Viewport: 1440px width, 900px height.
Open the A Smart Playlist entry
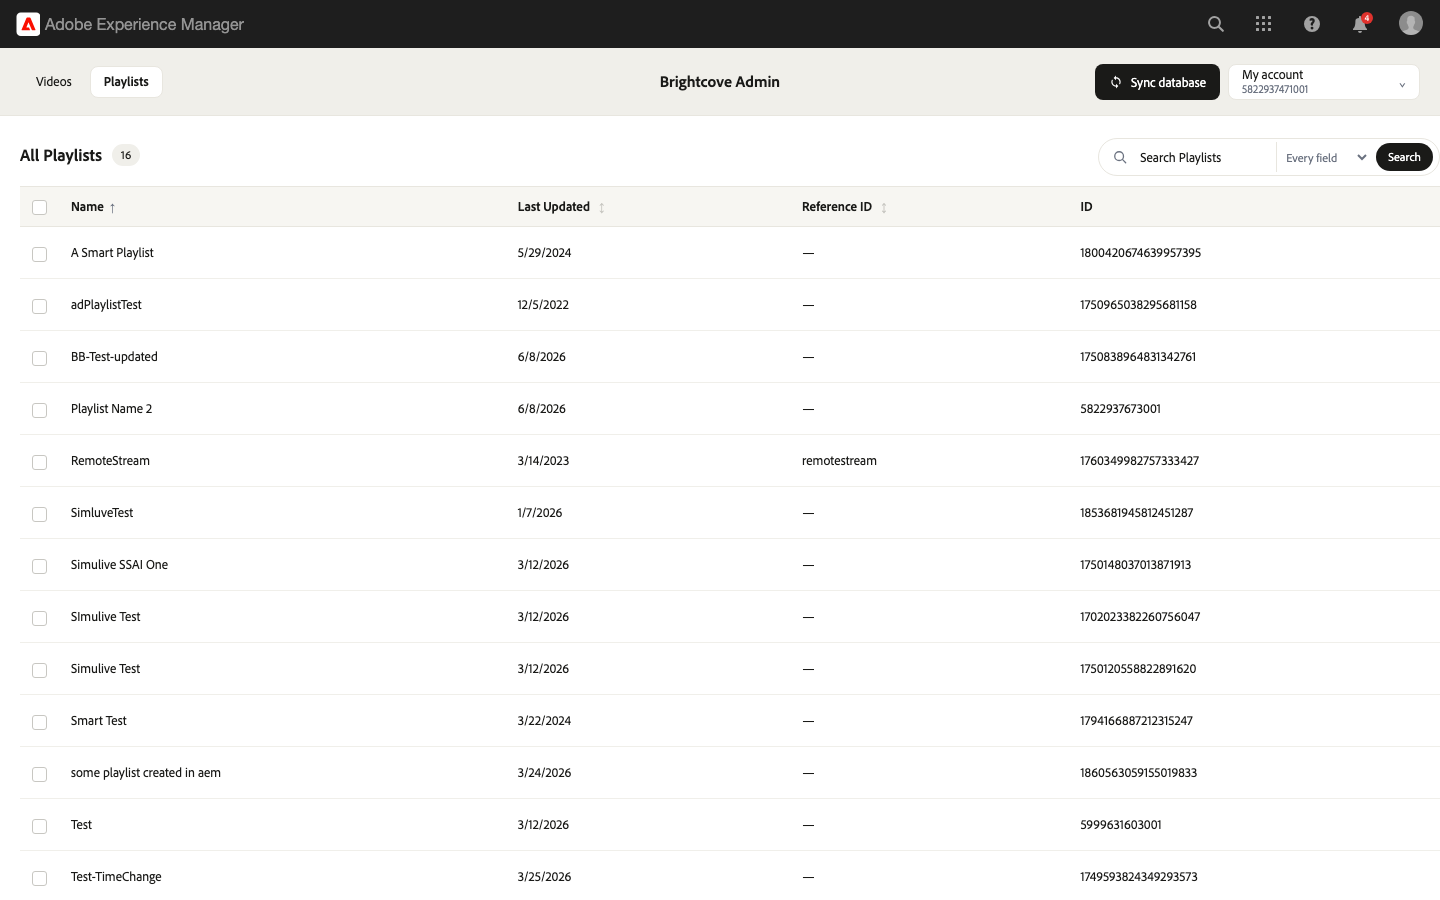click(112, 253)
